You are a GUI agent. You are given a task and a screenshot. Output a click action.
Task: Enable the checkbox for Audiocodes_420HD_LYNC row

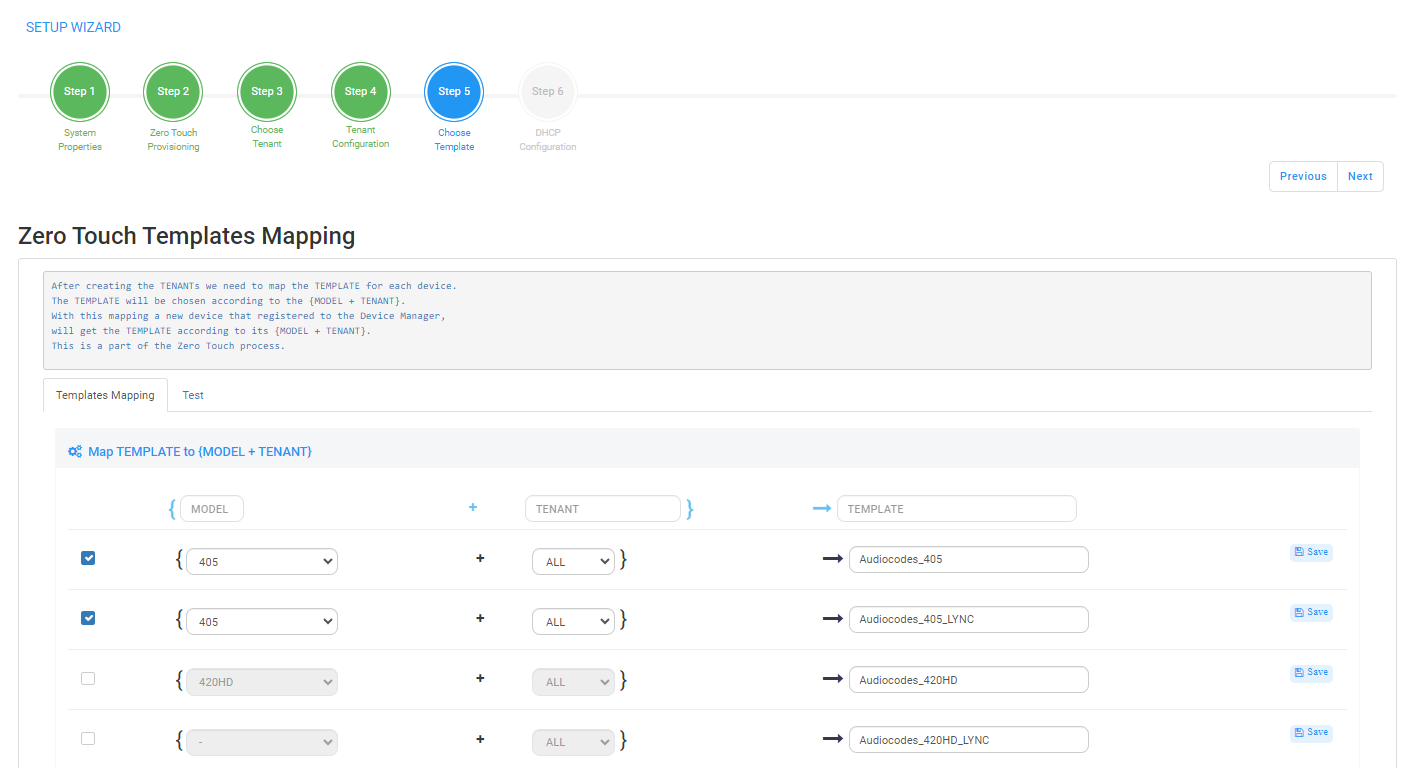tap(88, 738)
